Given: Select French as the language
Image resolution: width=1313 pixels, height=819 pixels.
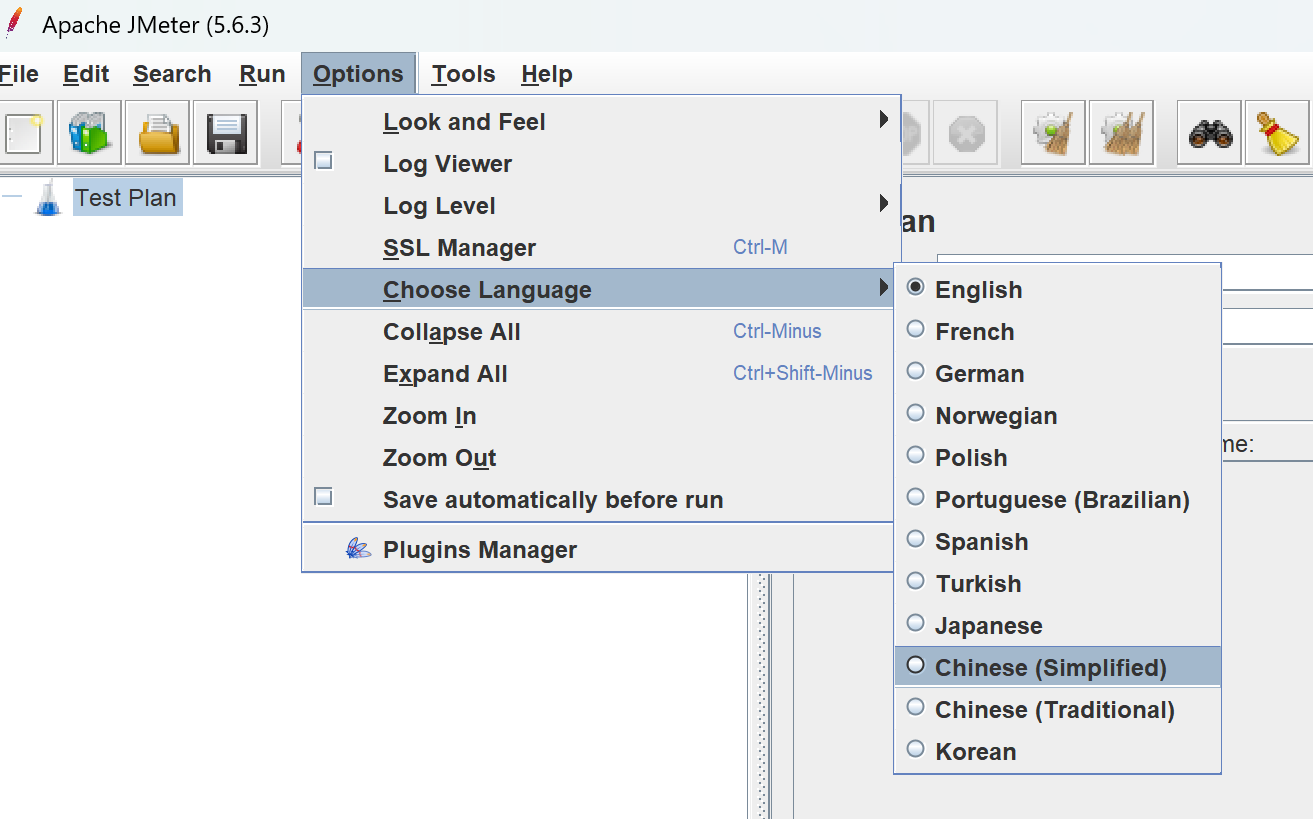Looking at the screenshot, I should click(x=1057, y=332).
